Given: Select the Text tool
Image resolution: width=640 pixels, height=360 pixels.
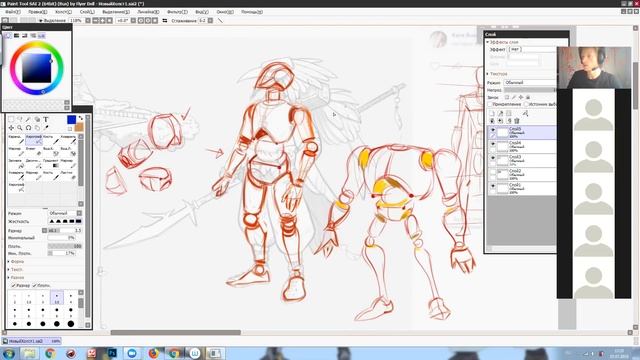Looking at the screenshot, I should click(x=46, y=120).
